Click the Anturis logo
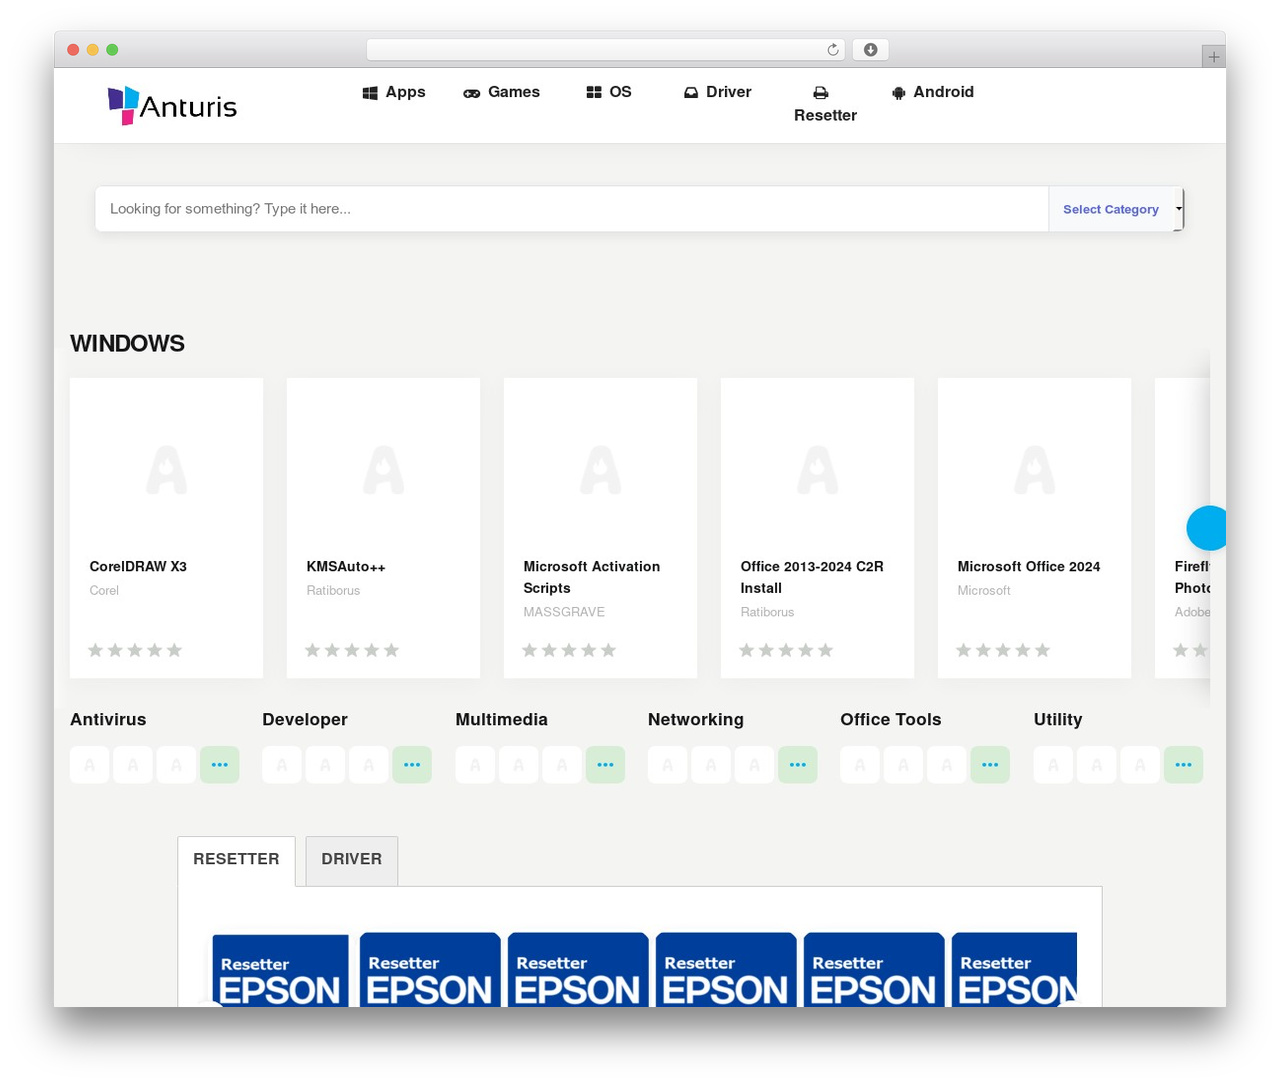1280x1084 pixels. click(172, 106)
